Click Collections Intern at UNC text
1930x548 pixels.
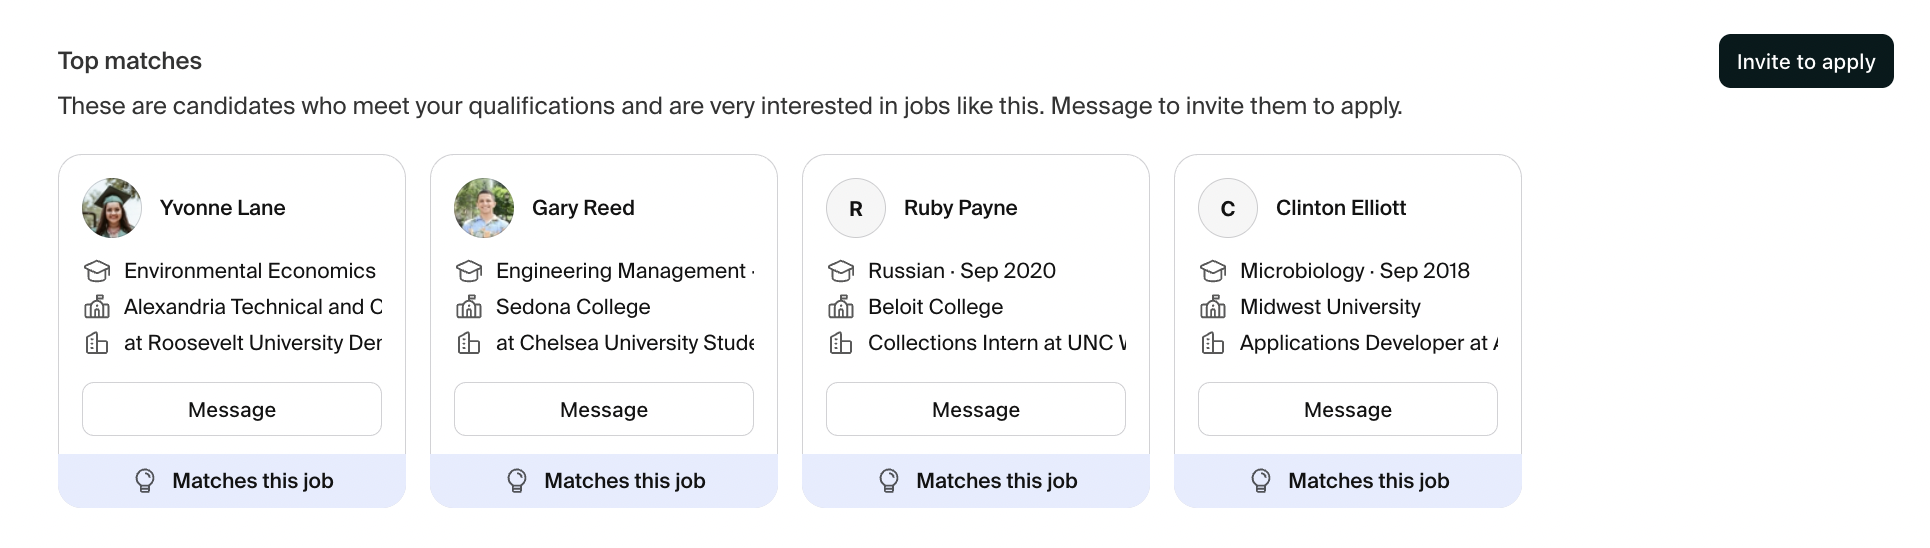(997, 343)
